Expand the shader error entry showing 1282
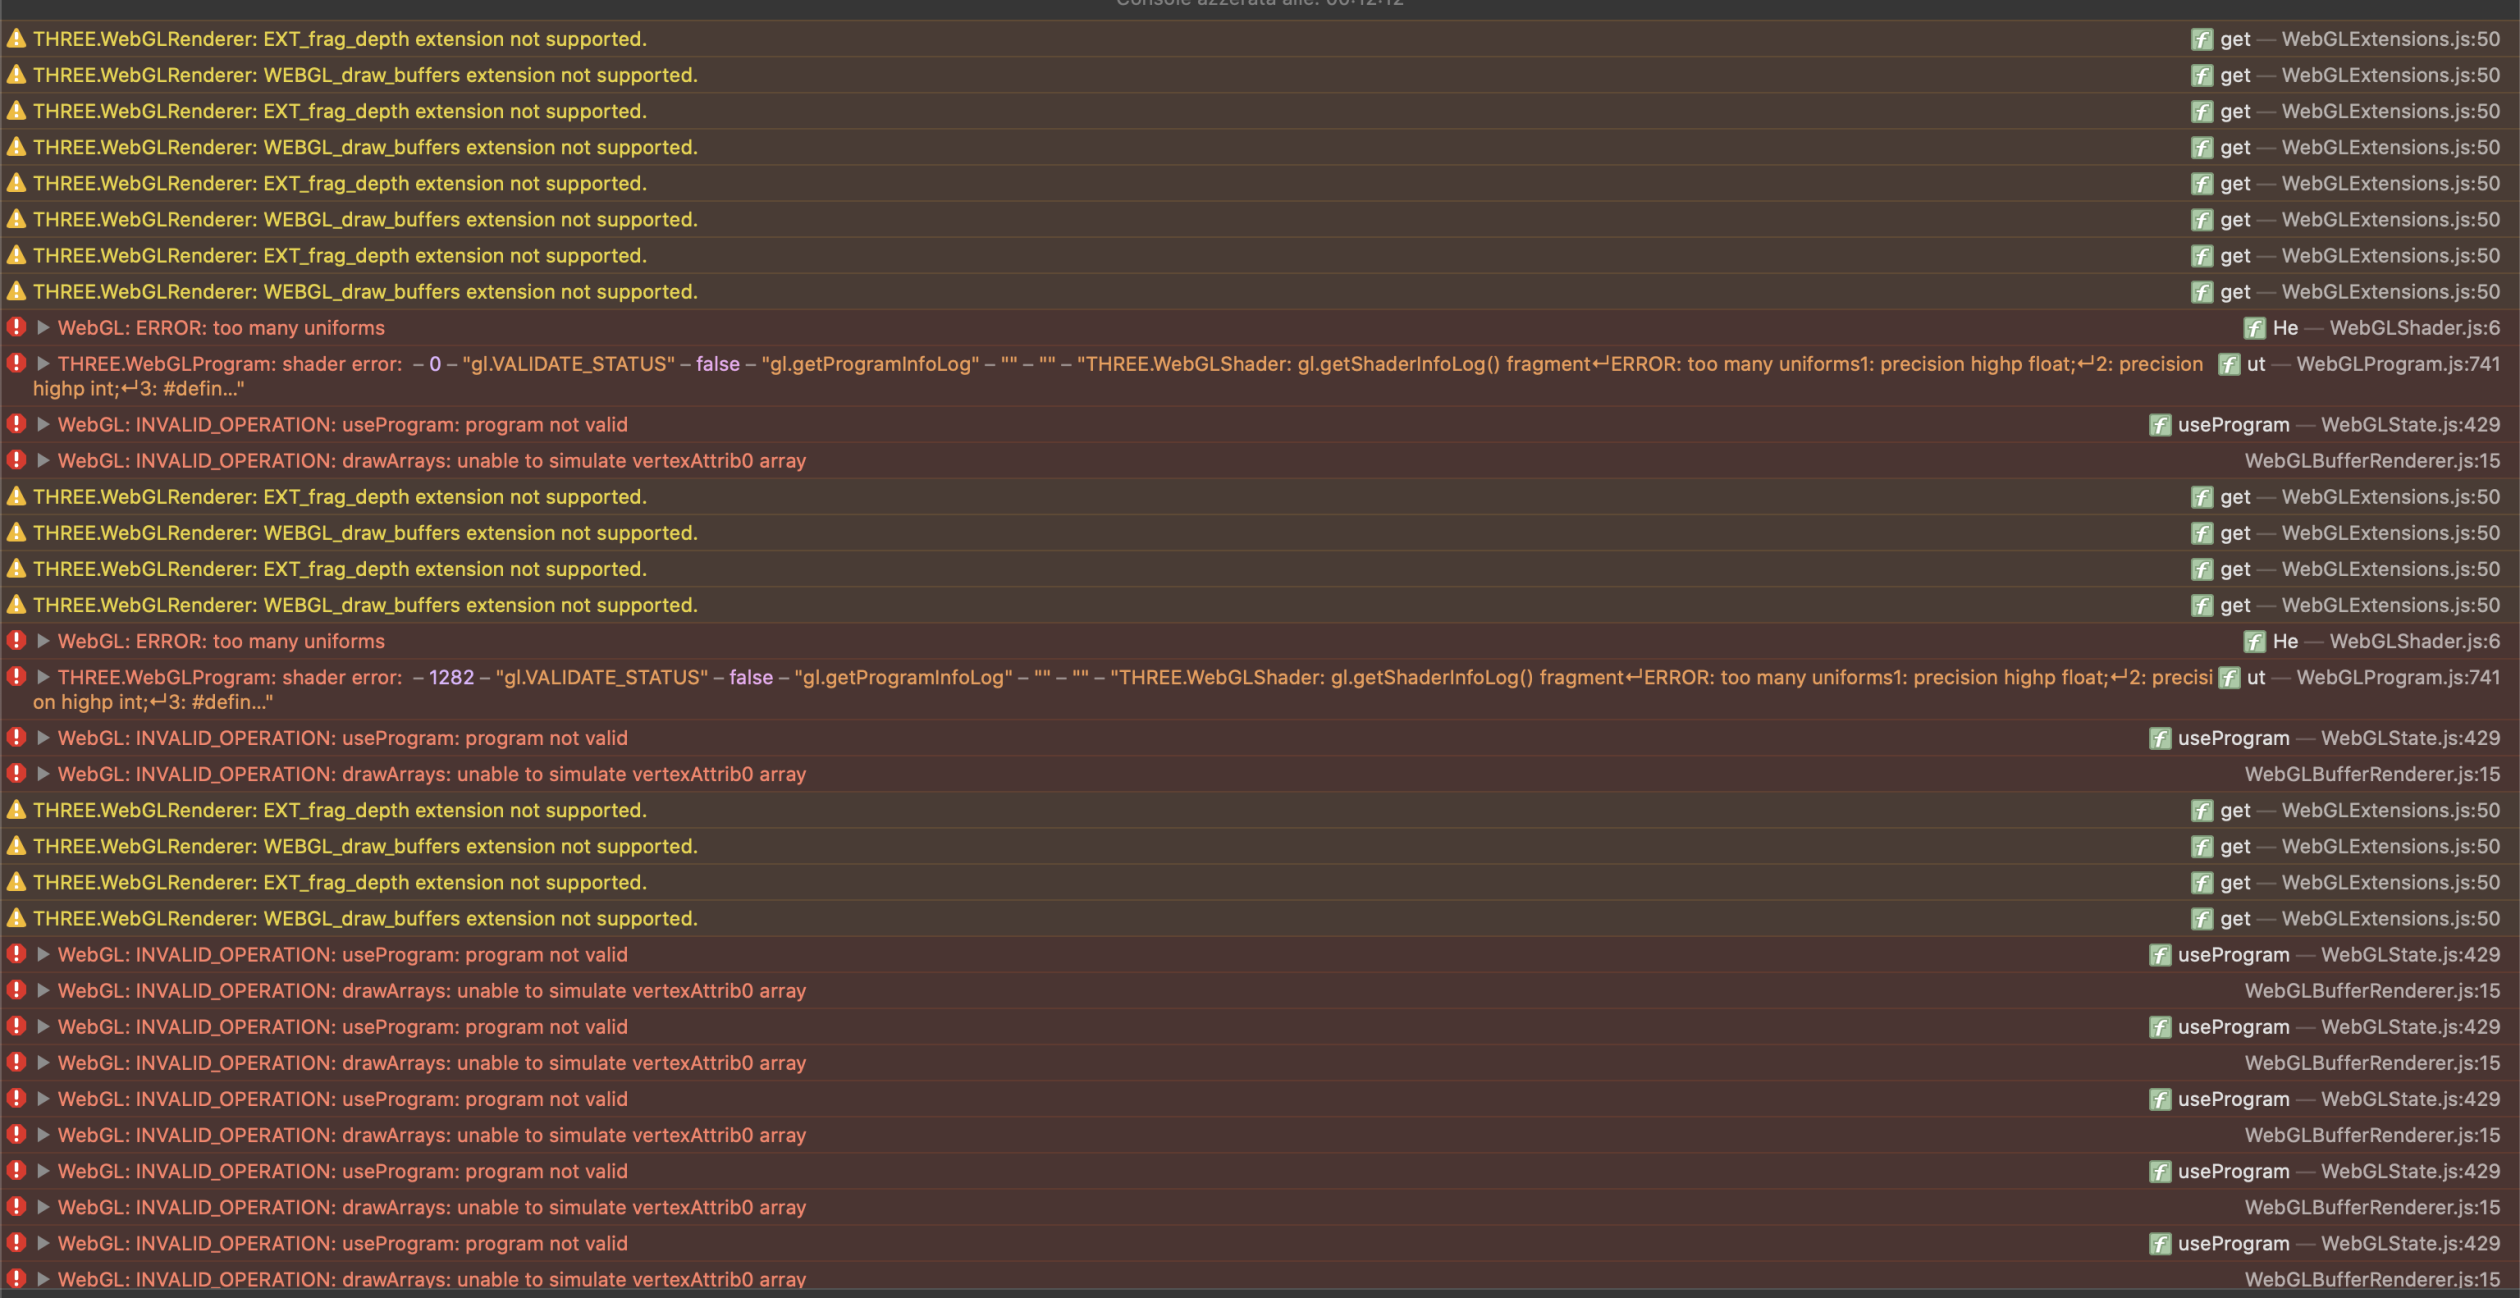 [x=43, y=677]
